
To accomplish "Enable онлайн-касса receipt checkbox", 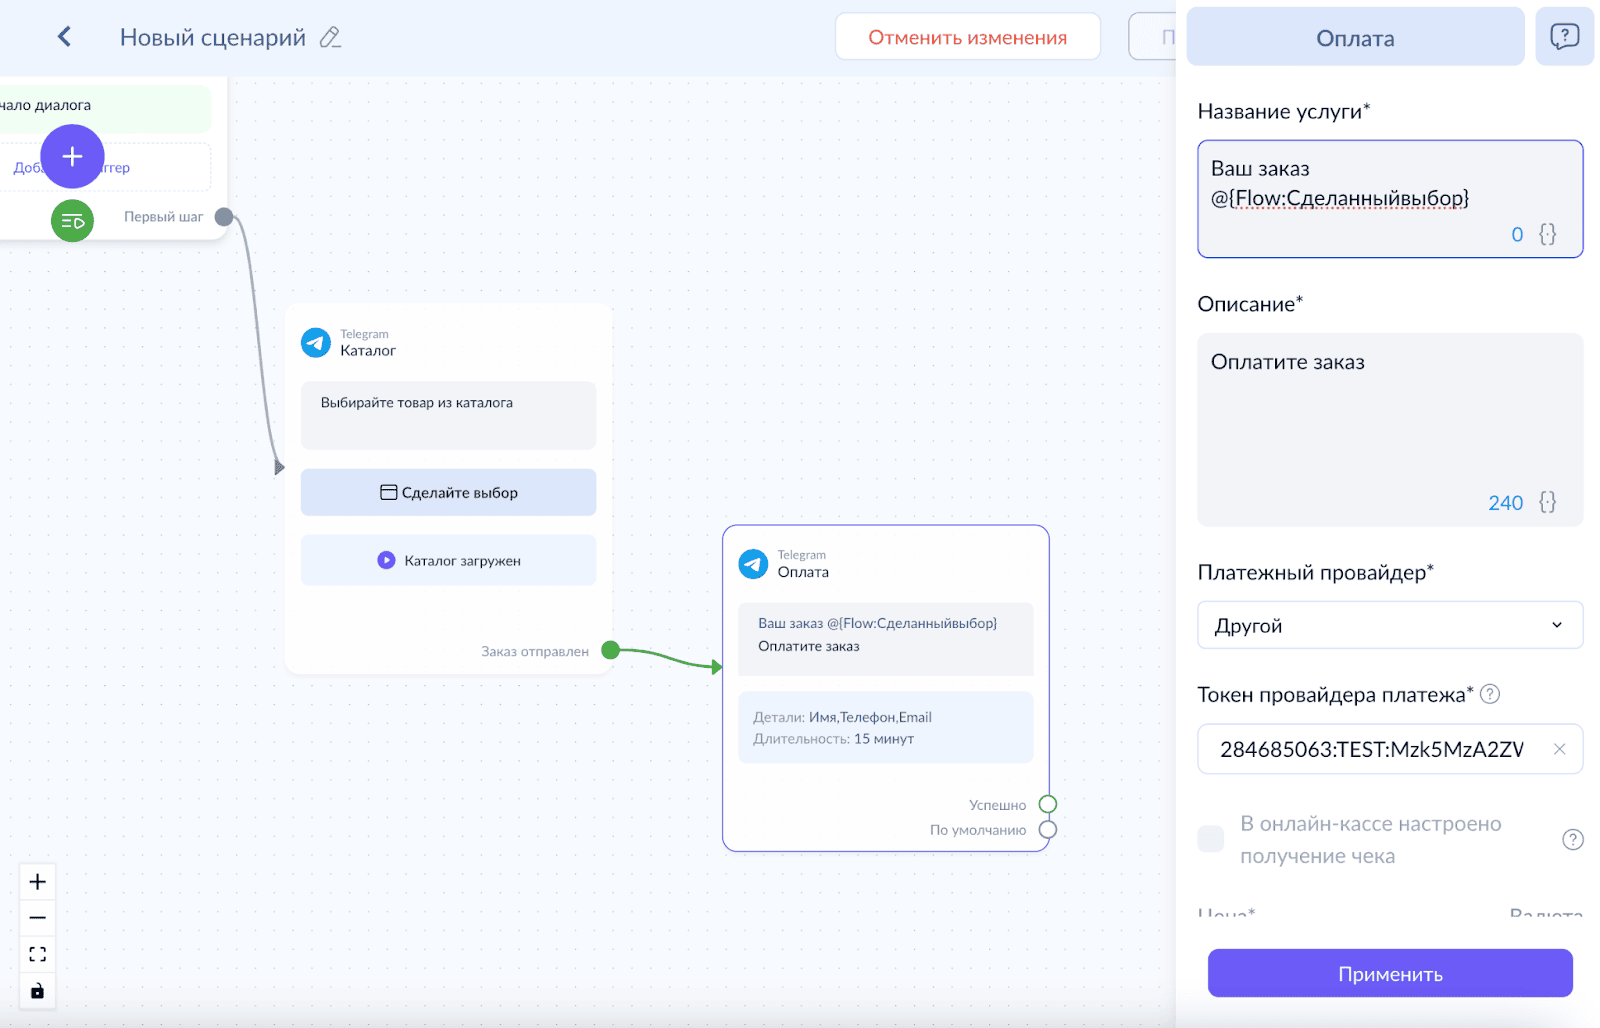I will [1211, 839].
